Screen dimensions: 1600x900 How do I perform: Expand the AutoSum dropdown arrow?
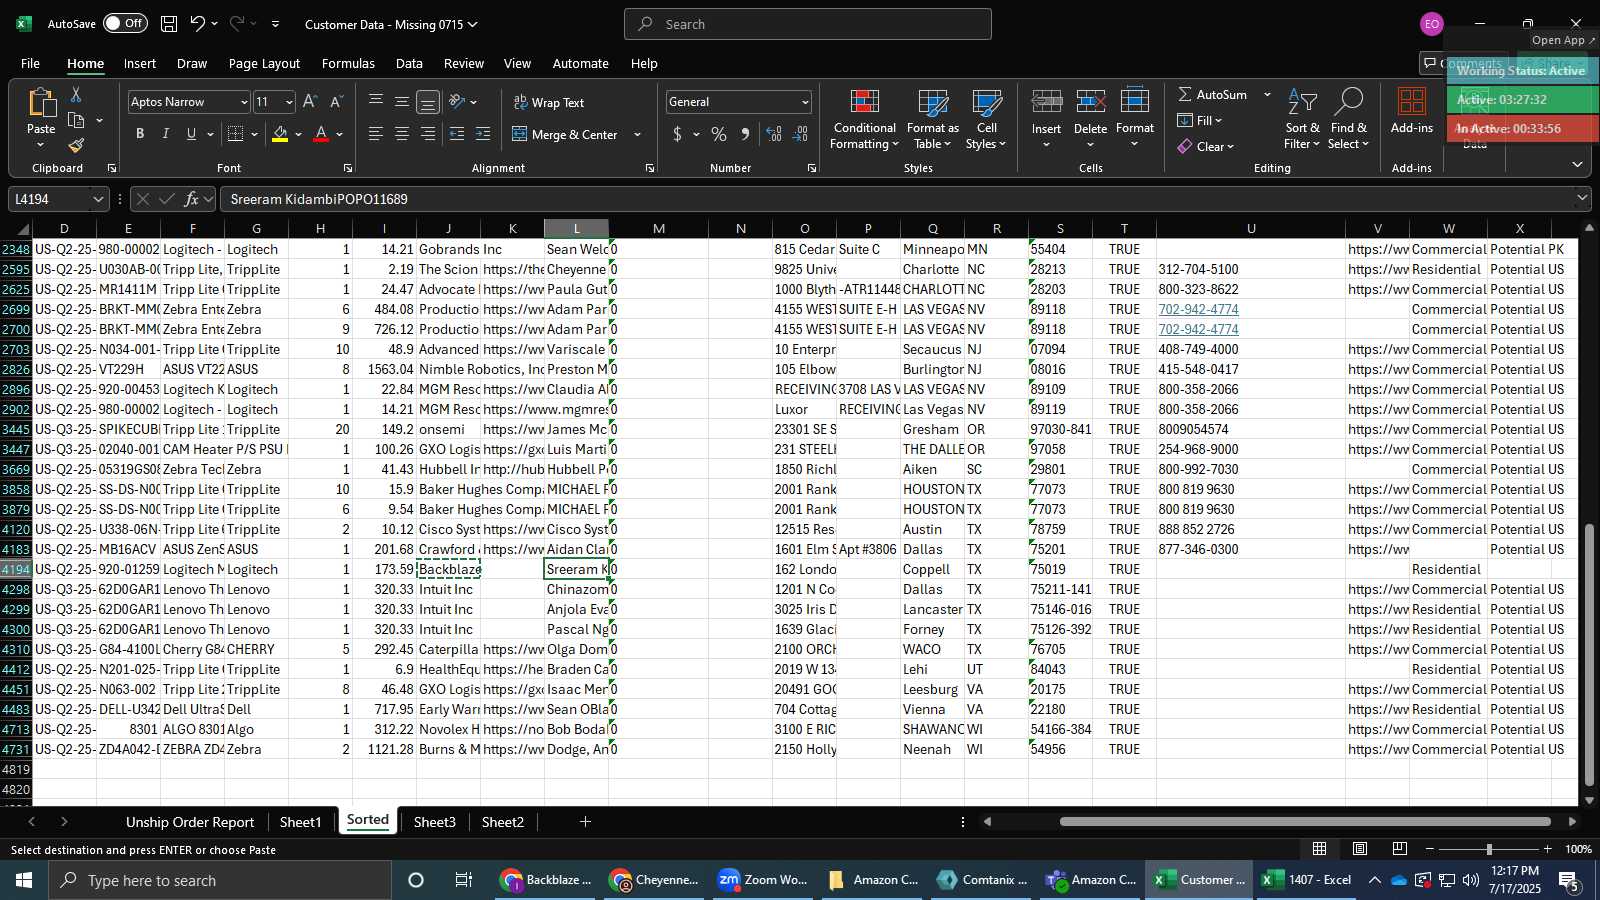pyautogui.click(x=1267, y=94)
